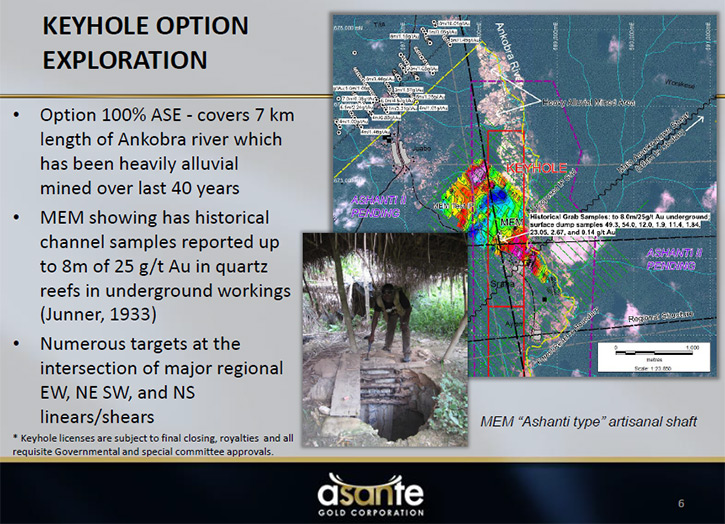Click the artisanal shaft photograph
The height and width of the screenshot is (524, 725).
click(385, 340)
